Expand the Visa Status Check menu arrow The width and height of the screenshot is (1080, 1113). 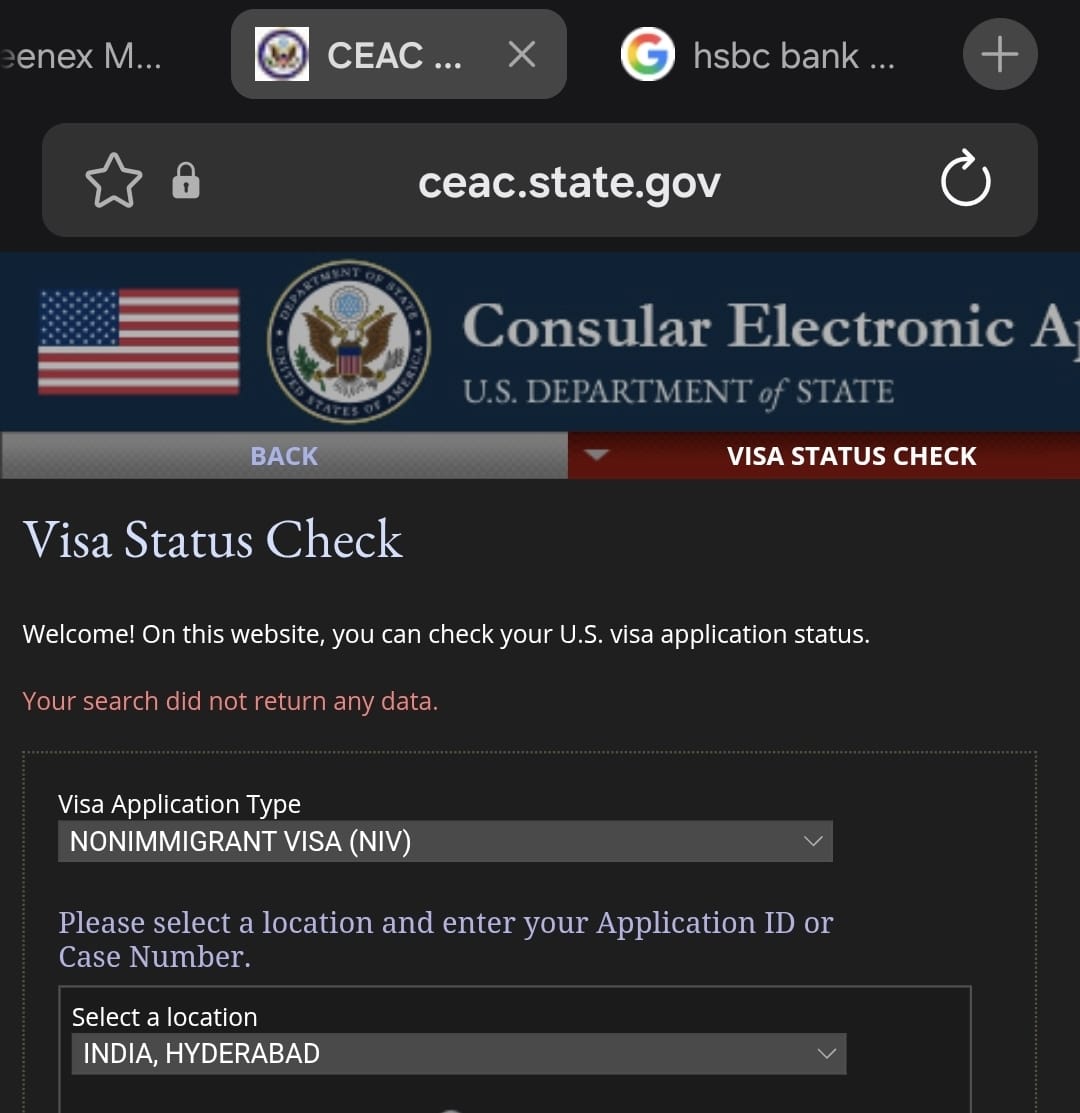[x=597, y=455]
